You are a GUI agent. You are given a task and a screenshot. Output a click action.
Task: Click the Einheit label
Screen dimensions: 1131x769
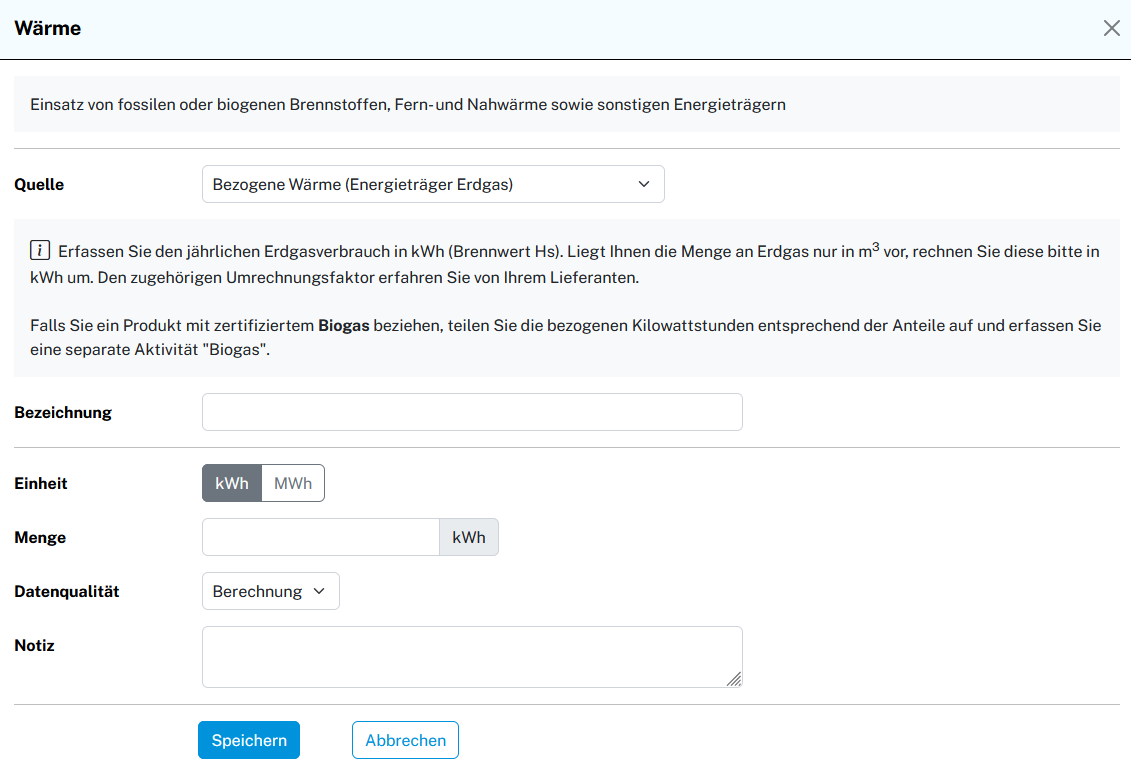[41, 483]
